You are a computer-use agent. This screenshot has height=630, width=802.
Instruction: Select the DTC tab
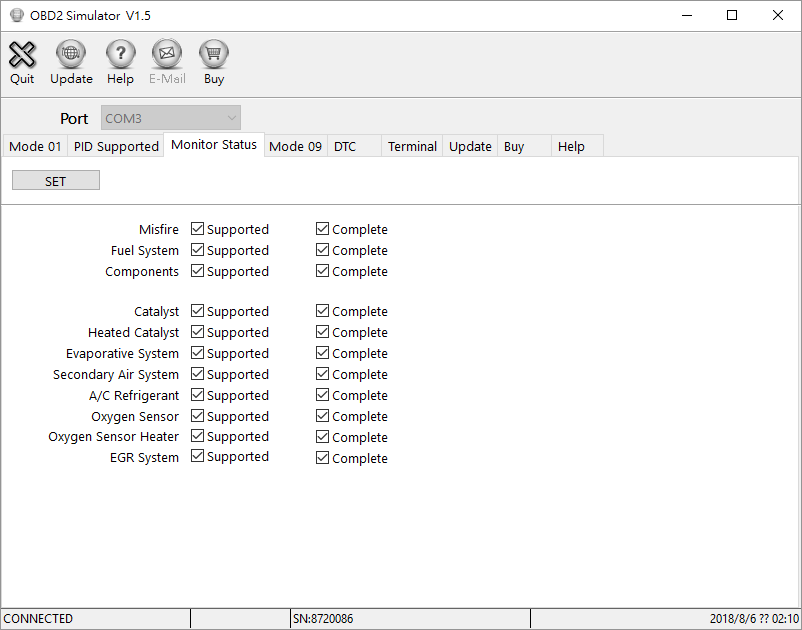click(x=345, y=147)
